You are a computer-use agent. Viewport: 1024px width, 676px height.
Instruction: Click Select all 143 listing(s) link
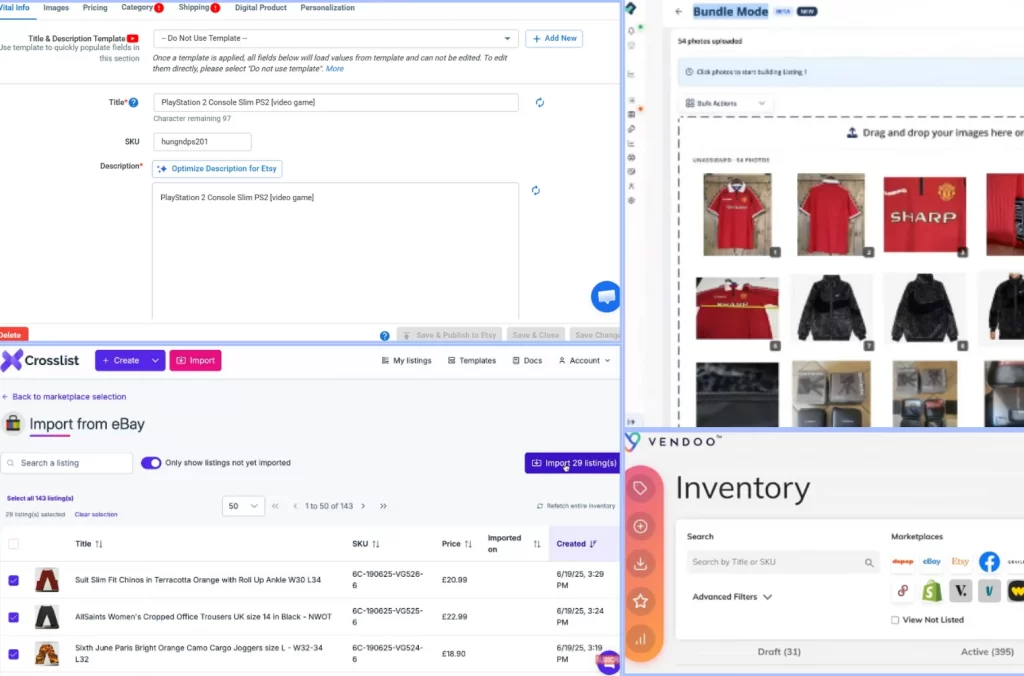tap(40, 498)
